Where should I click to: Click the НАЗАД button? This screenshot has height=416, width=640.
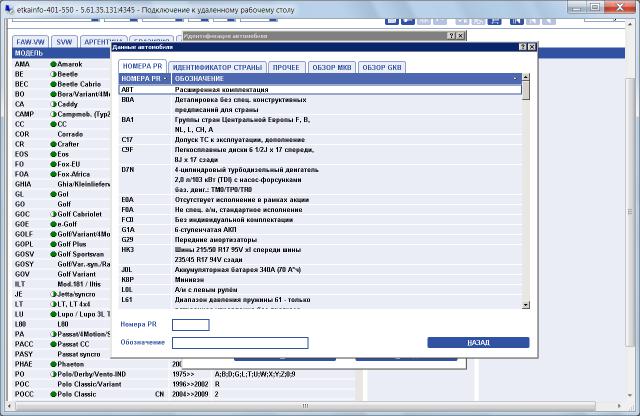[478, 343]
